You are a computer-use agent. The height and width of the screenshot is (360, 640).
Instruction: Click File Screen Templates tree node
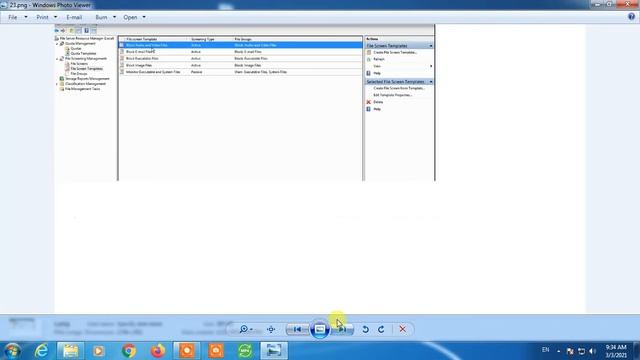click(x=87, y=69)
